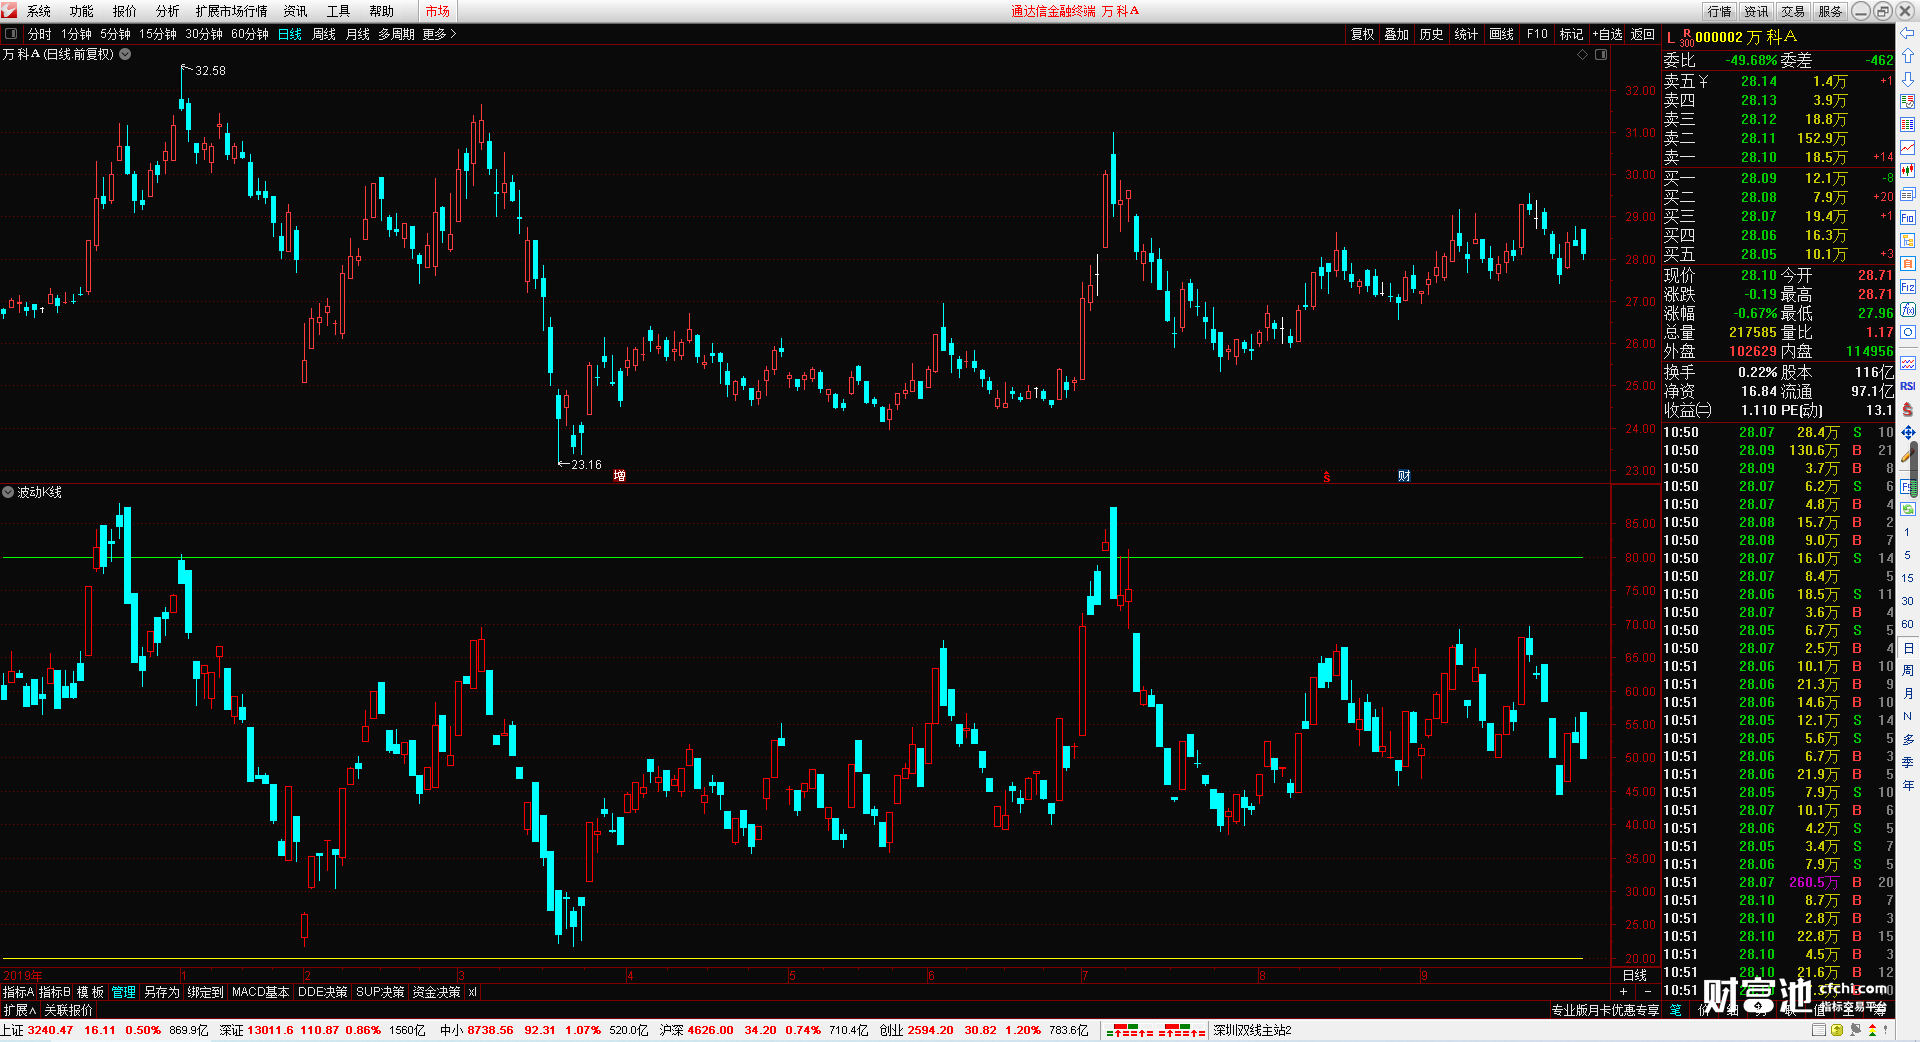Switch to the intraday line-chart icon
The width and height of the screenshot is (1920, 1042).
(1907, 148)
